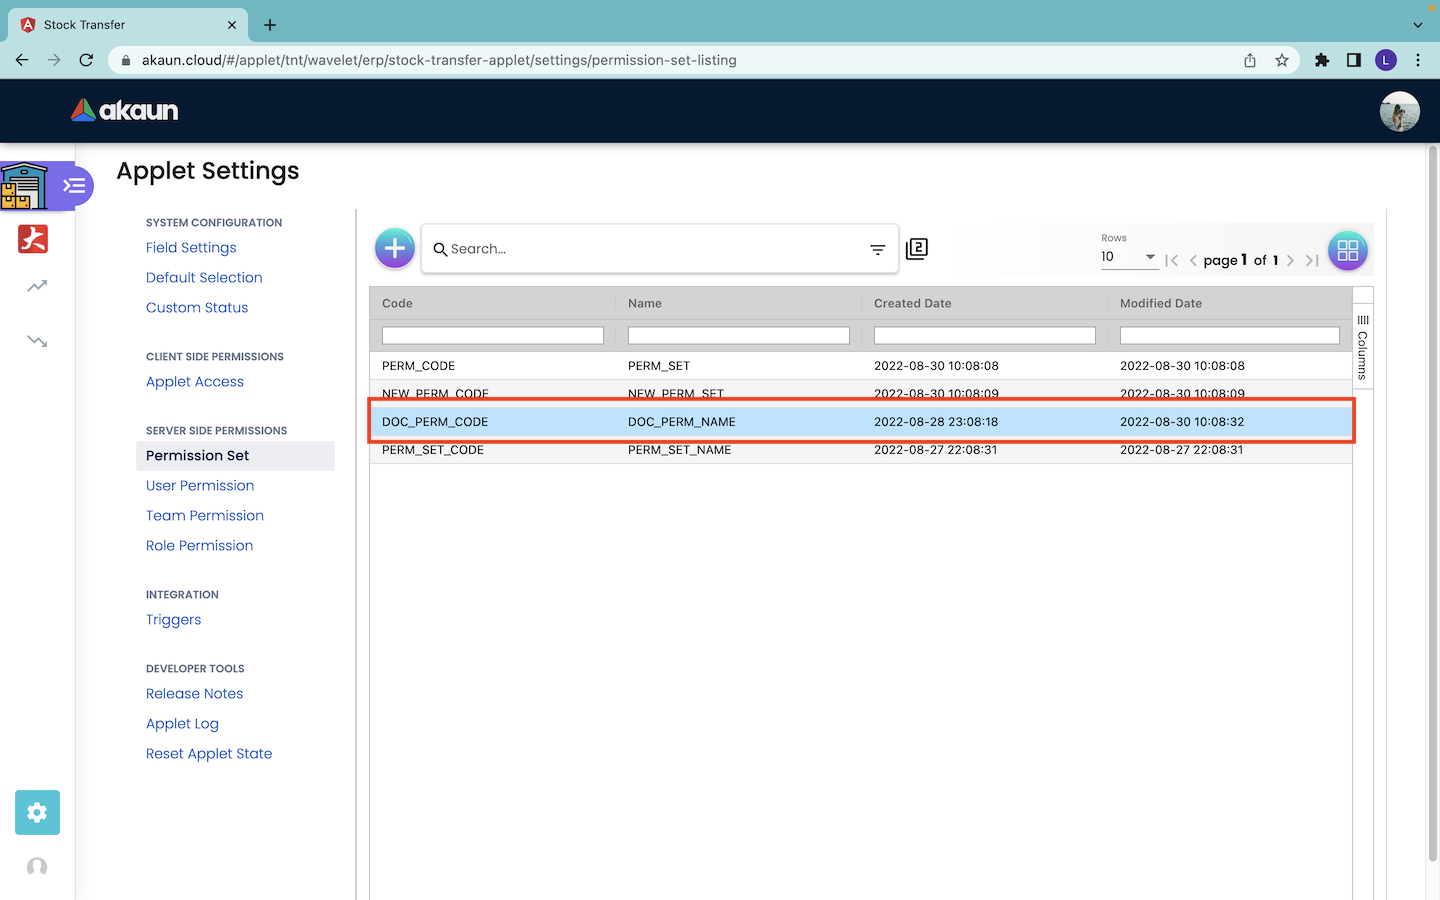
Task: Expand the Columns side panel
Action: point(1362,346)
